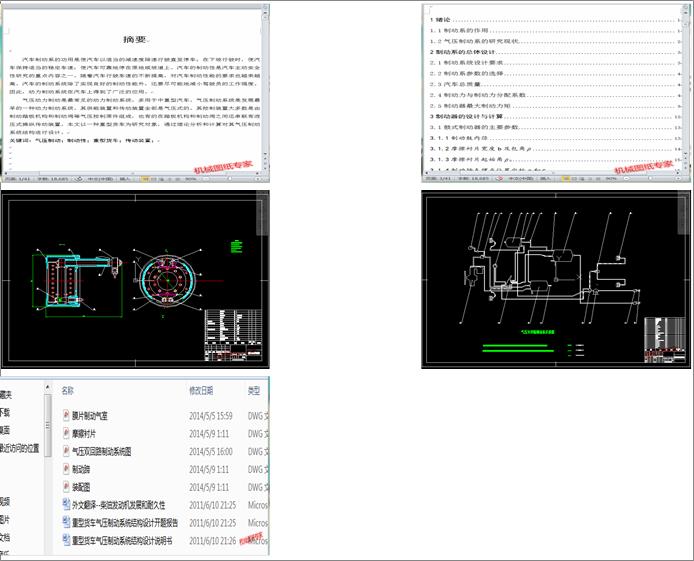Switch to Print Layout view in abstract window

[145, 179]
